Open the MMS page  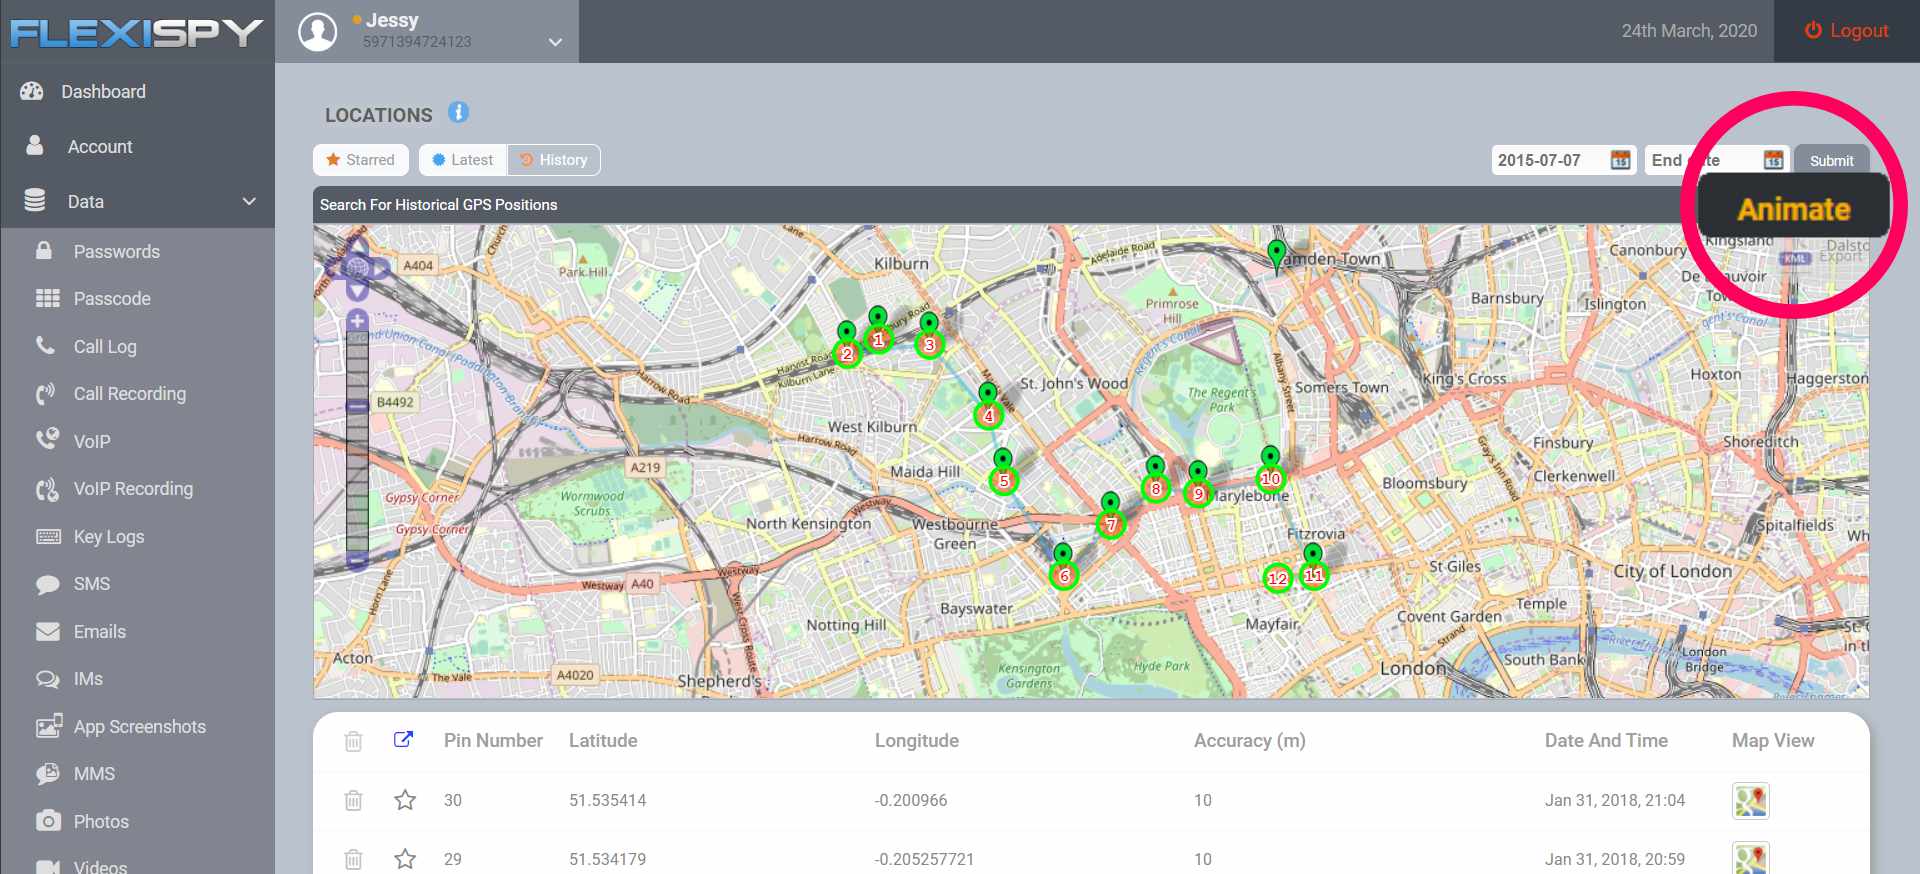(x=94, y=773)
